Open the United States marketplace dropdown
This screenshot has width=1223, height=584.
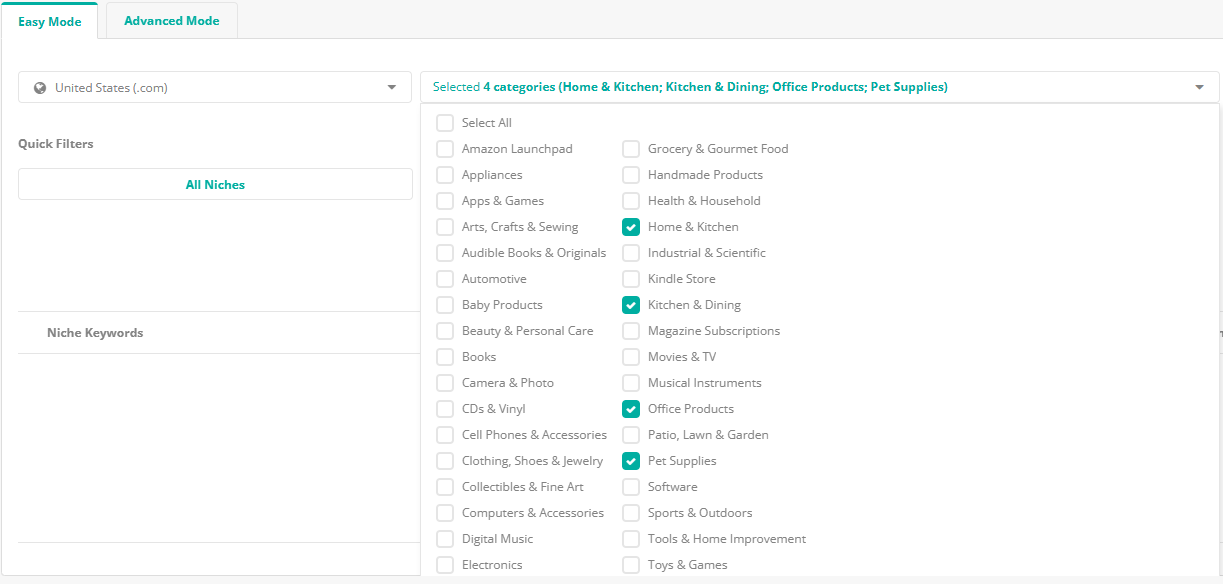(x=215, y=87)
